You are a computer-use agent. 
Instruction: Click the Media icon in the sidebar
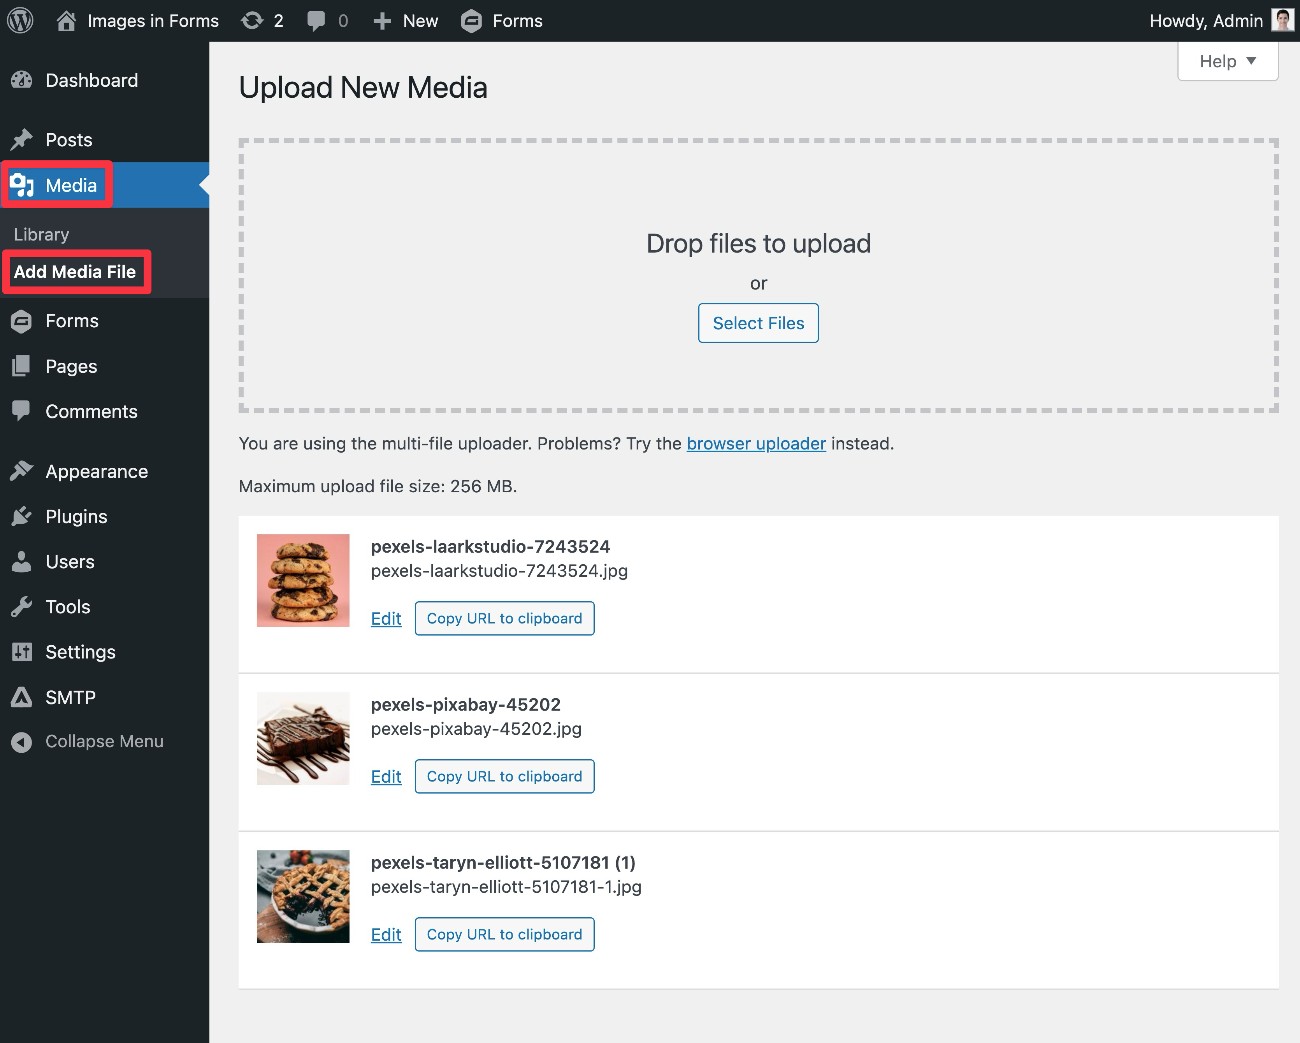[22, 184]
